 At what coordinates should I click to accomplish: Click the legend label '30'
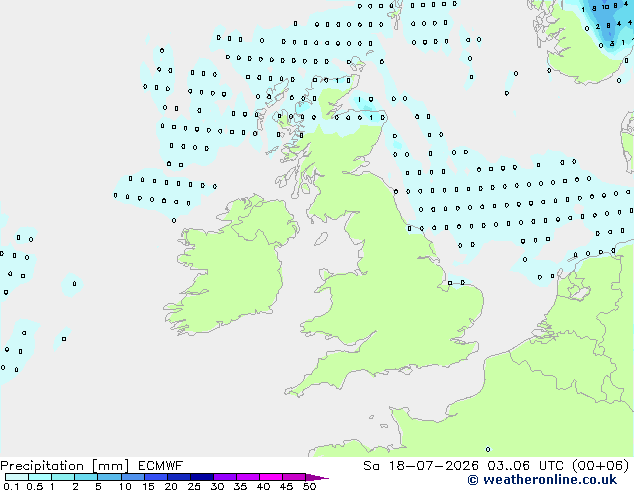click(x=217, y=486)
